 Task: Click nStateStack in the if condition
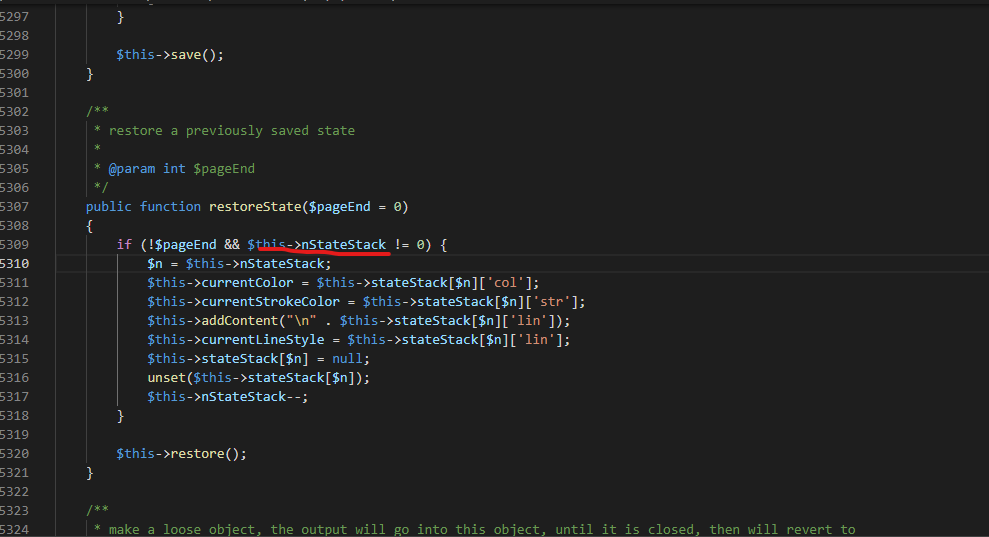pos(344,245)
